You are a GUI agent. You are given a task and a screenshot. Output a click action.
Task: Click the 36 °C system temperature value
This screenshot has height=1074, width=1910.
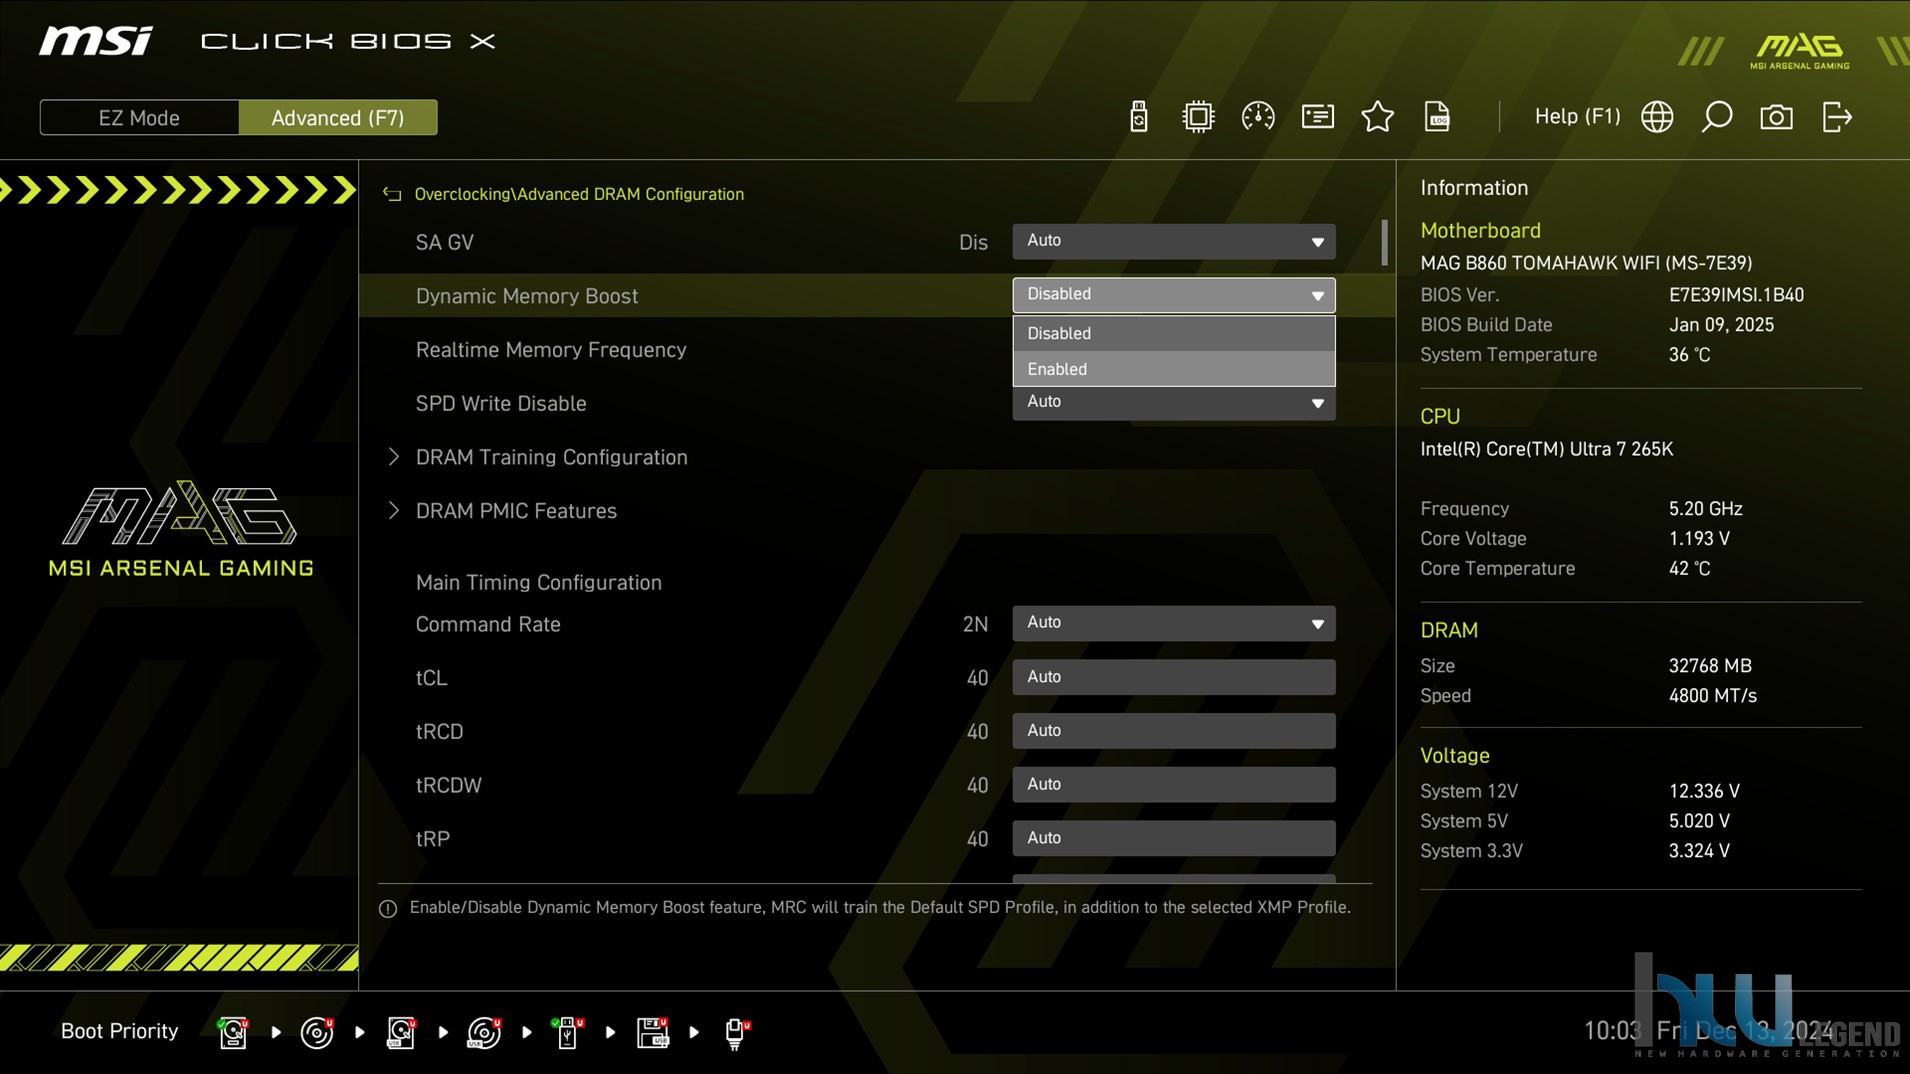1689,355
